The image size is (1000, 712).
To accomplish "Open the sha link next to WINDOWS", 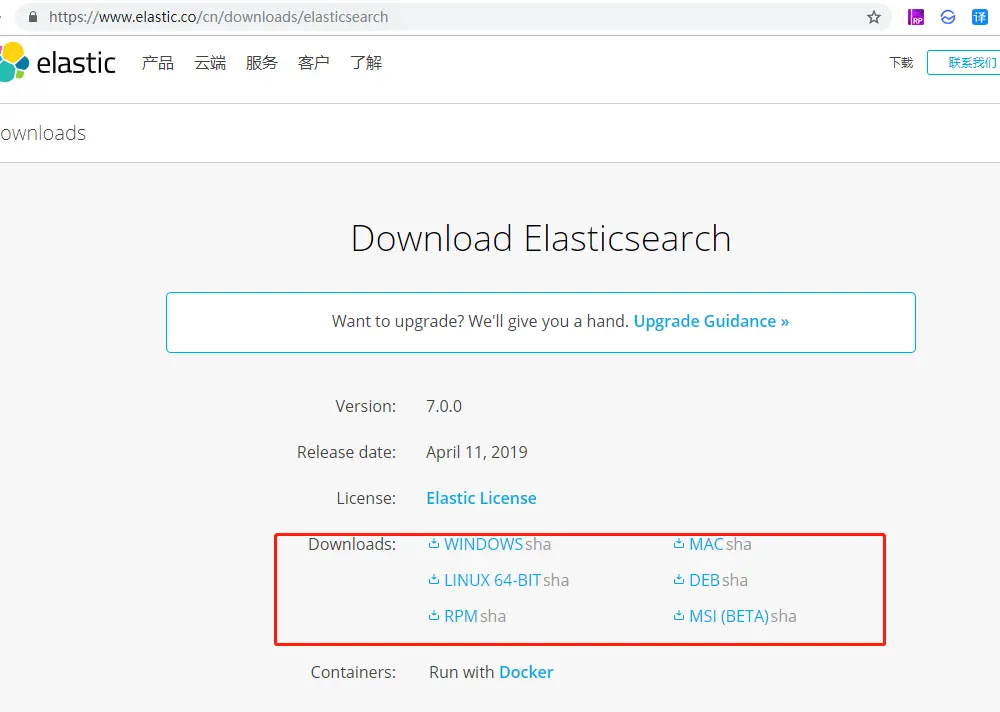I will (x=538, y=544).
